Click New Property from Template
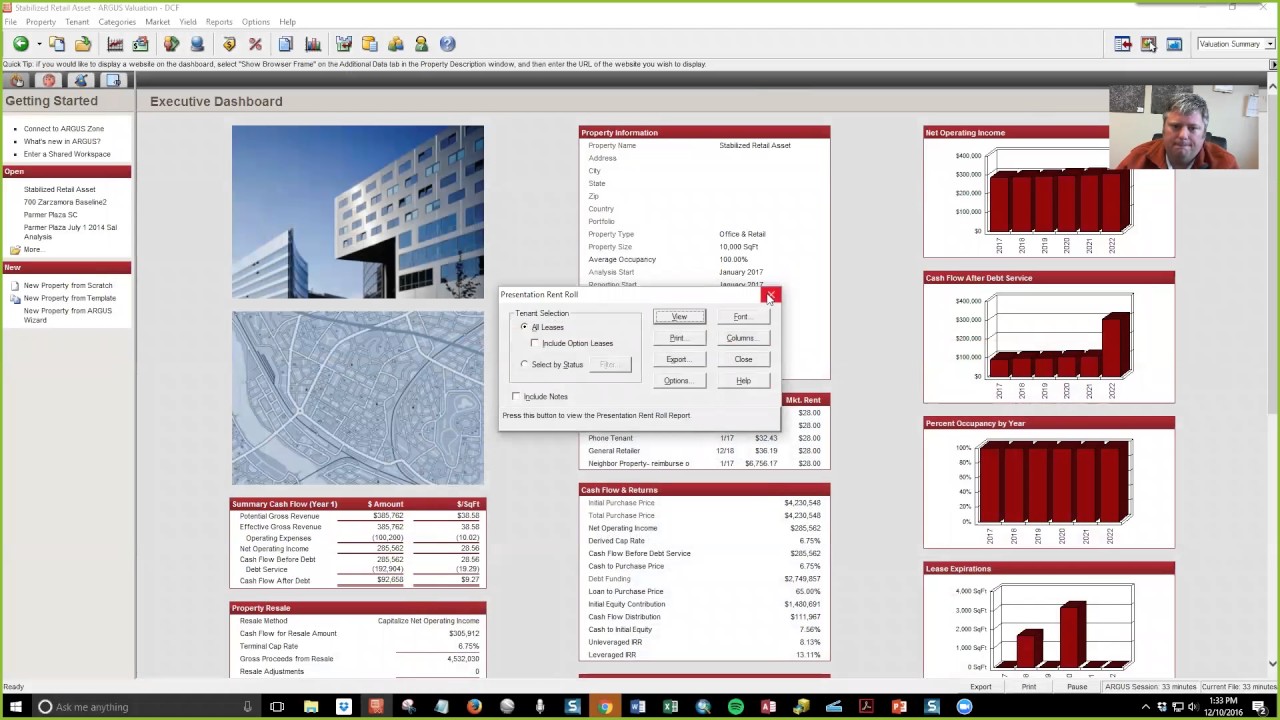1280x720 pixels. click(x=70, y=299)
